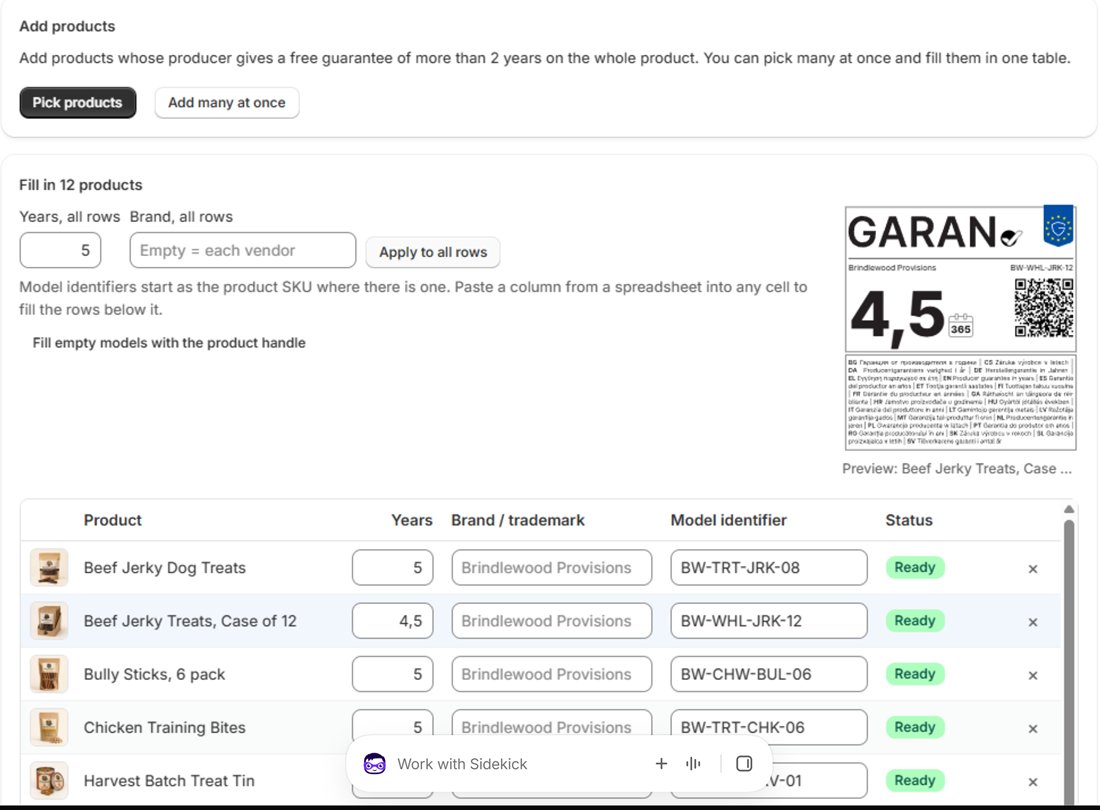
Task: Open the Sidekick side panel icon
Action: pos(744,764)
